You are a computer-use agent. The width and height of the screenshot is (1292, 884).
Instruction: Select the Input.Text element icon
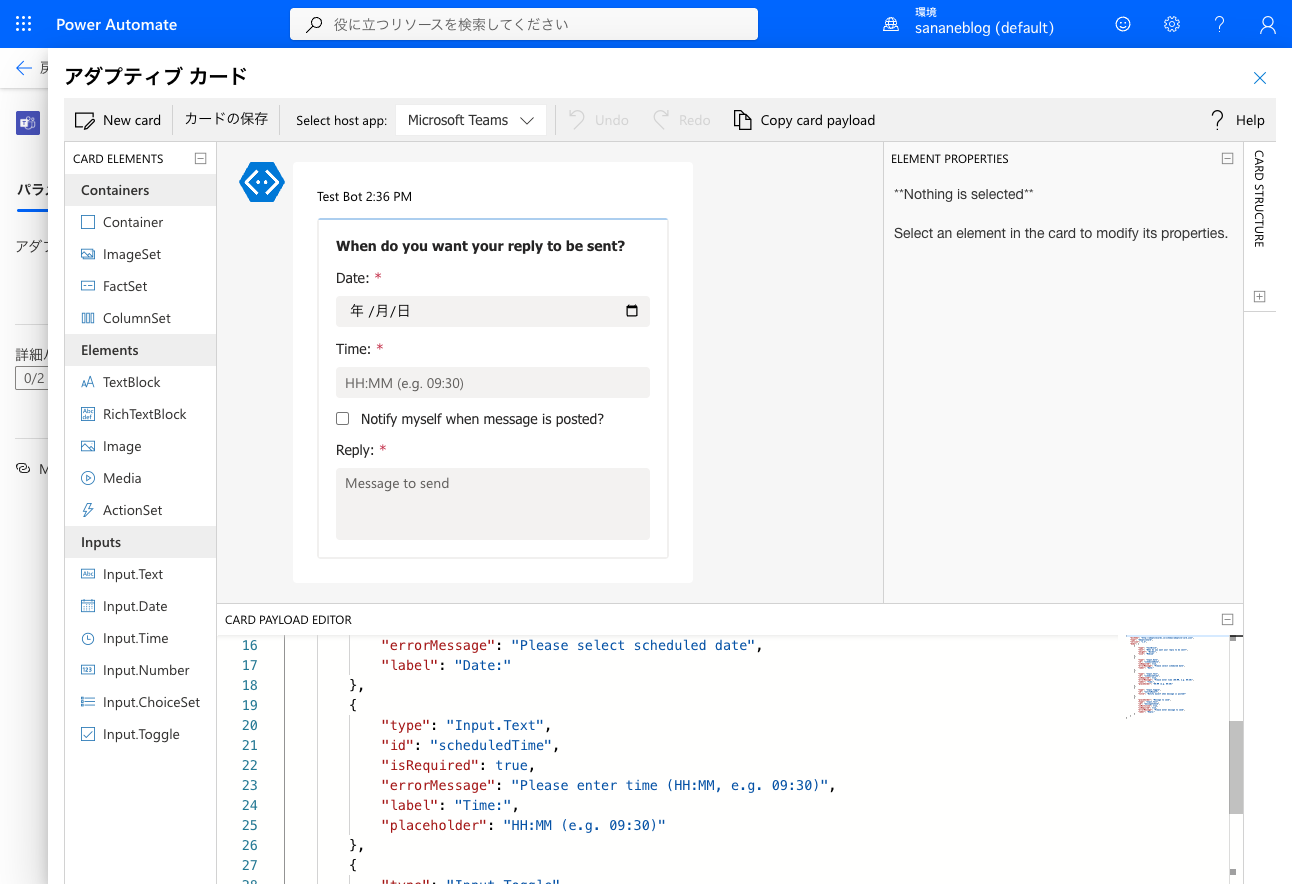(88, 574)
